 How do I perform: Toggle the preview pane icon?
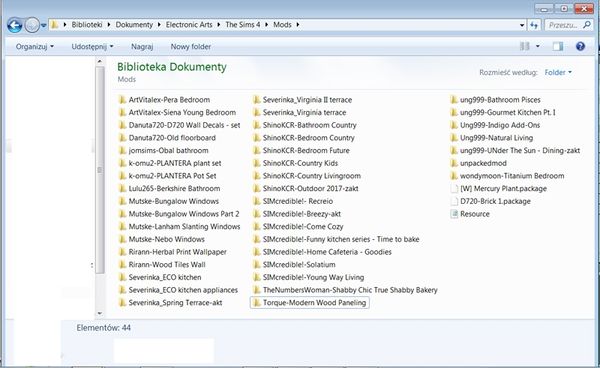tap(558, 46)
